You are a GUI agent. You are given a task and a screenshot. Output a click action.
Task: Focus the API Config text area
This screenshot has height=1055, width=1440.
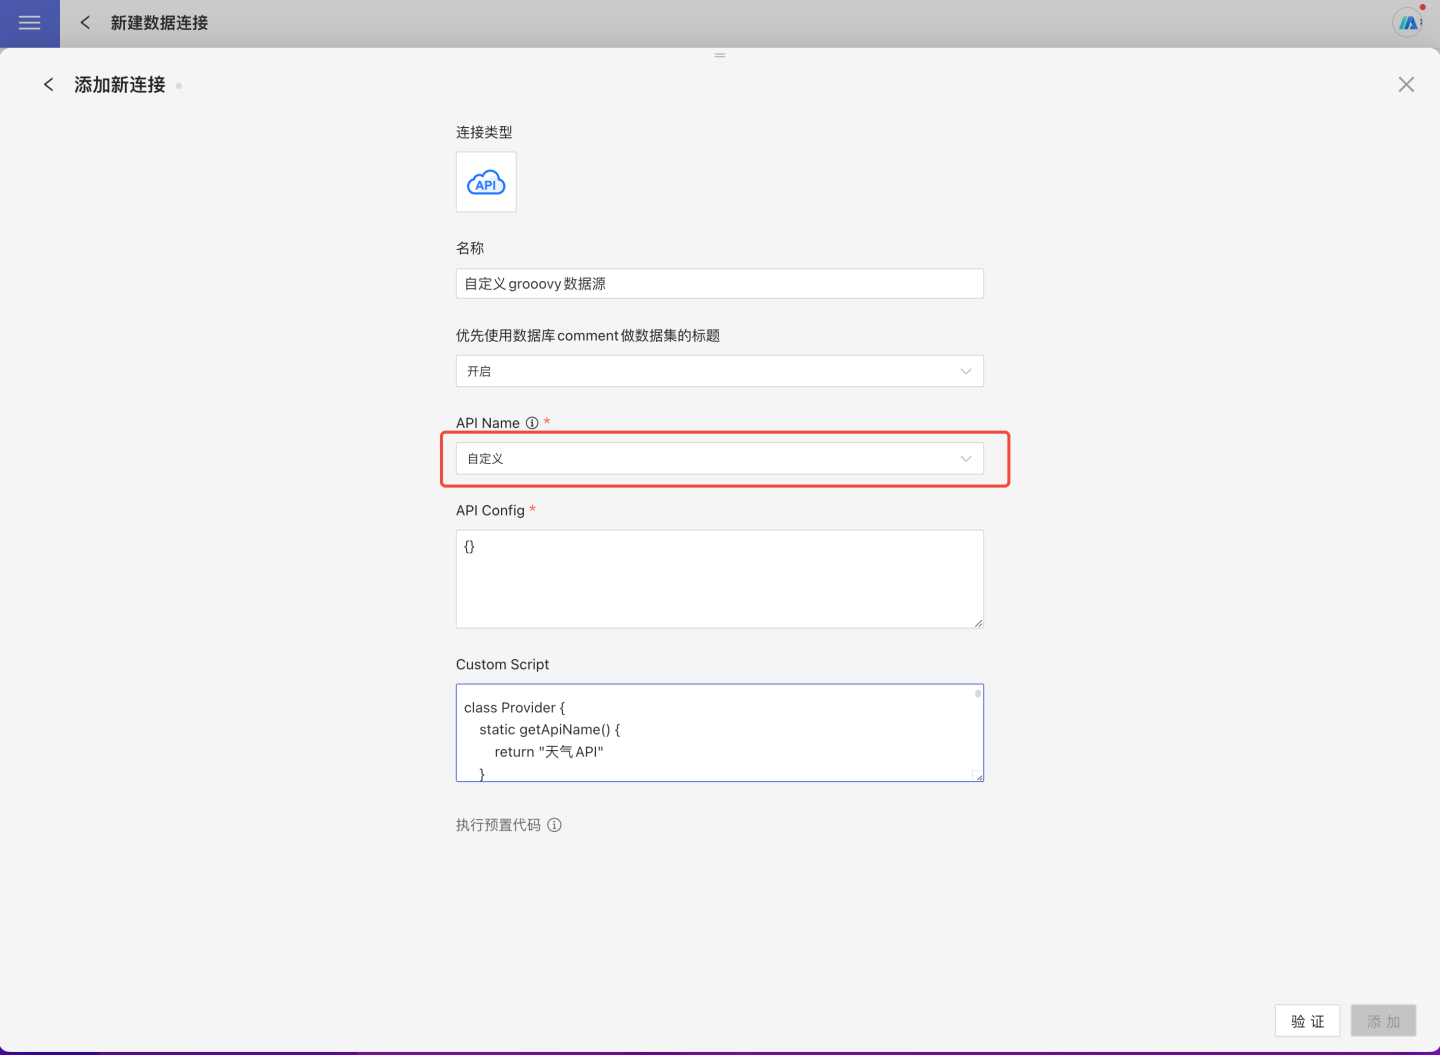[719, 579]
